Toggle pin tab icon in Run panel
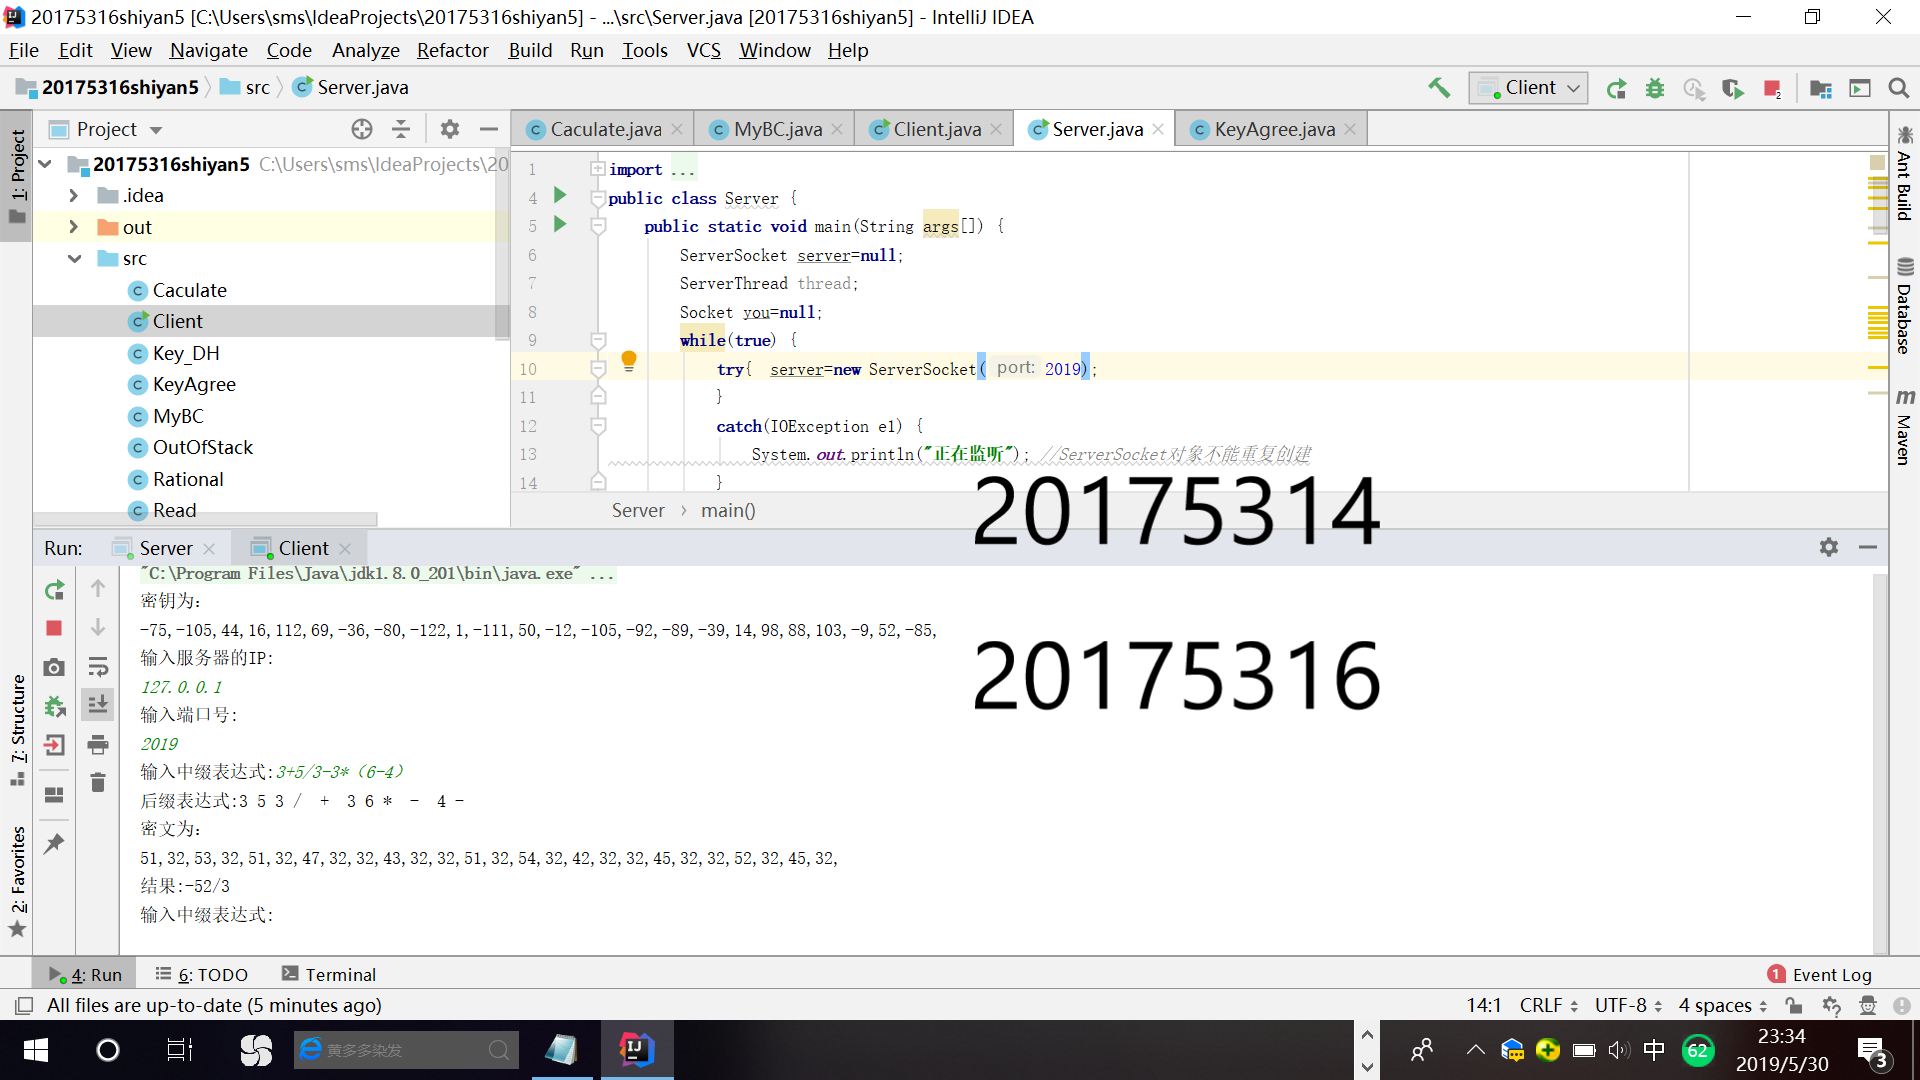 [54, 843]
